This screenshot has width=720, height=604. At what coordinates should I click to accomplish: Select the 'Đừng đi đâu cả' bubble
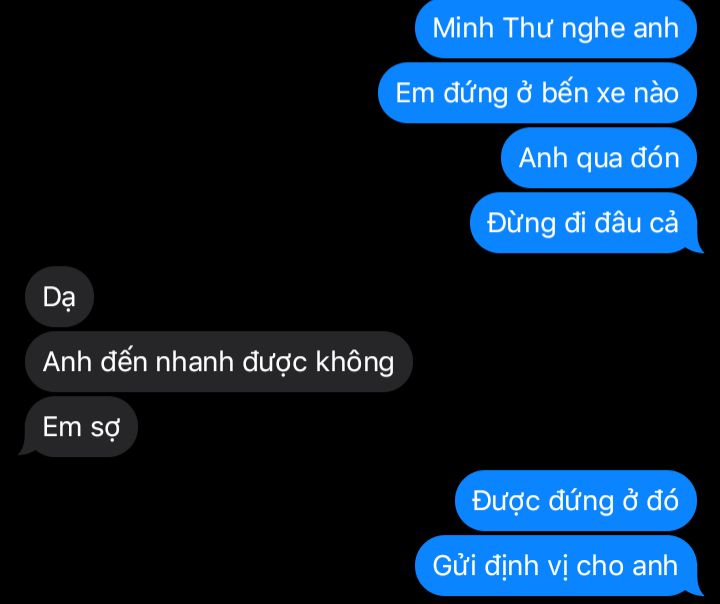(584, 223)
